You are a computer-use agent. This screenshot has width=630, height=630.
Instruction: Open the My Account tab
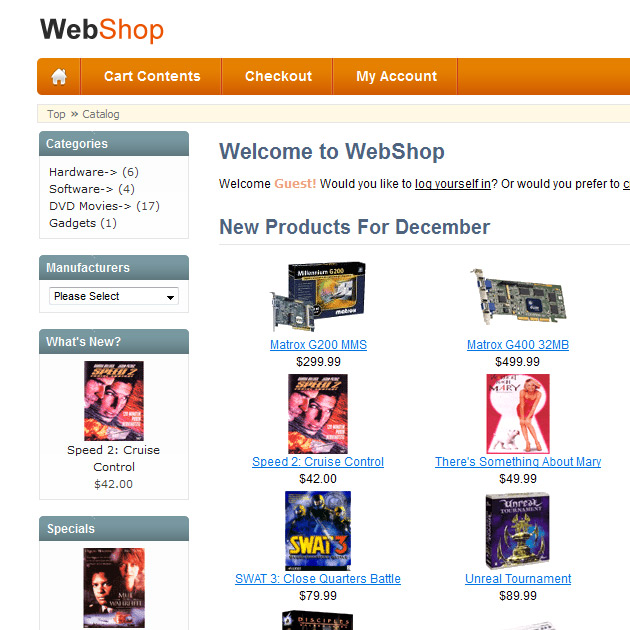click(396, 76)
